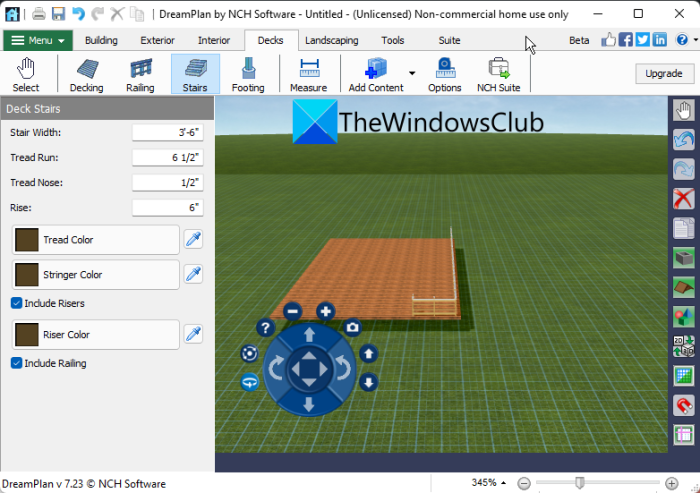This screenshot has width=700, height=493.
Task: Click the sidebar undo arrow icon
Action: pyautogui.click(x=683, y=140)
